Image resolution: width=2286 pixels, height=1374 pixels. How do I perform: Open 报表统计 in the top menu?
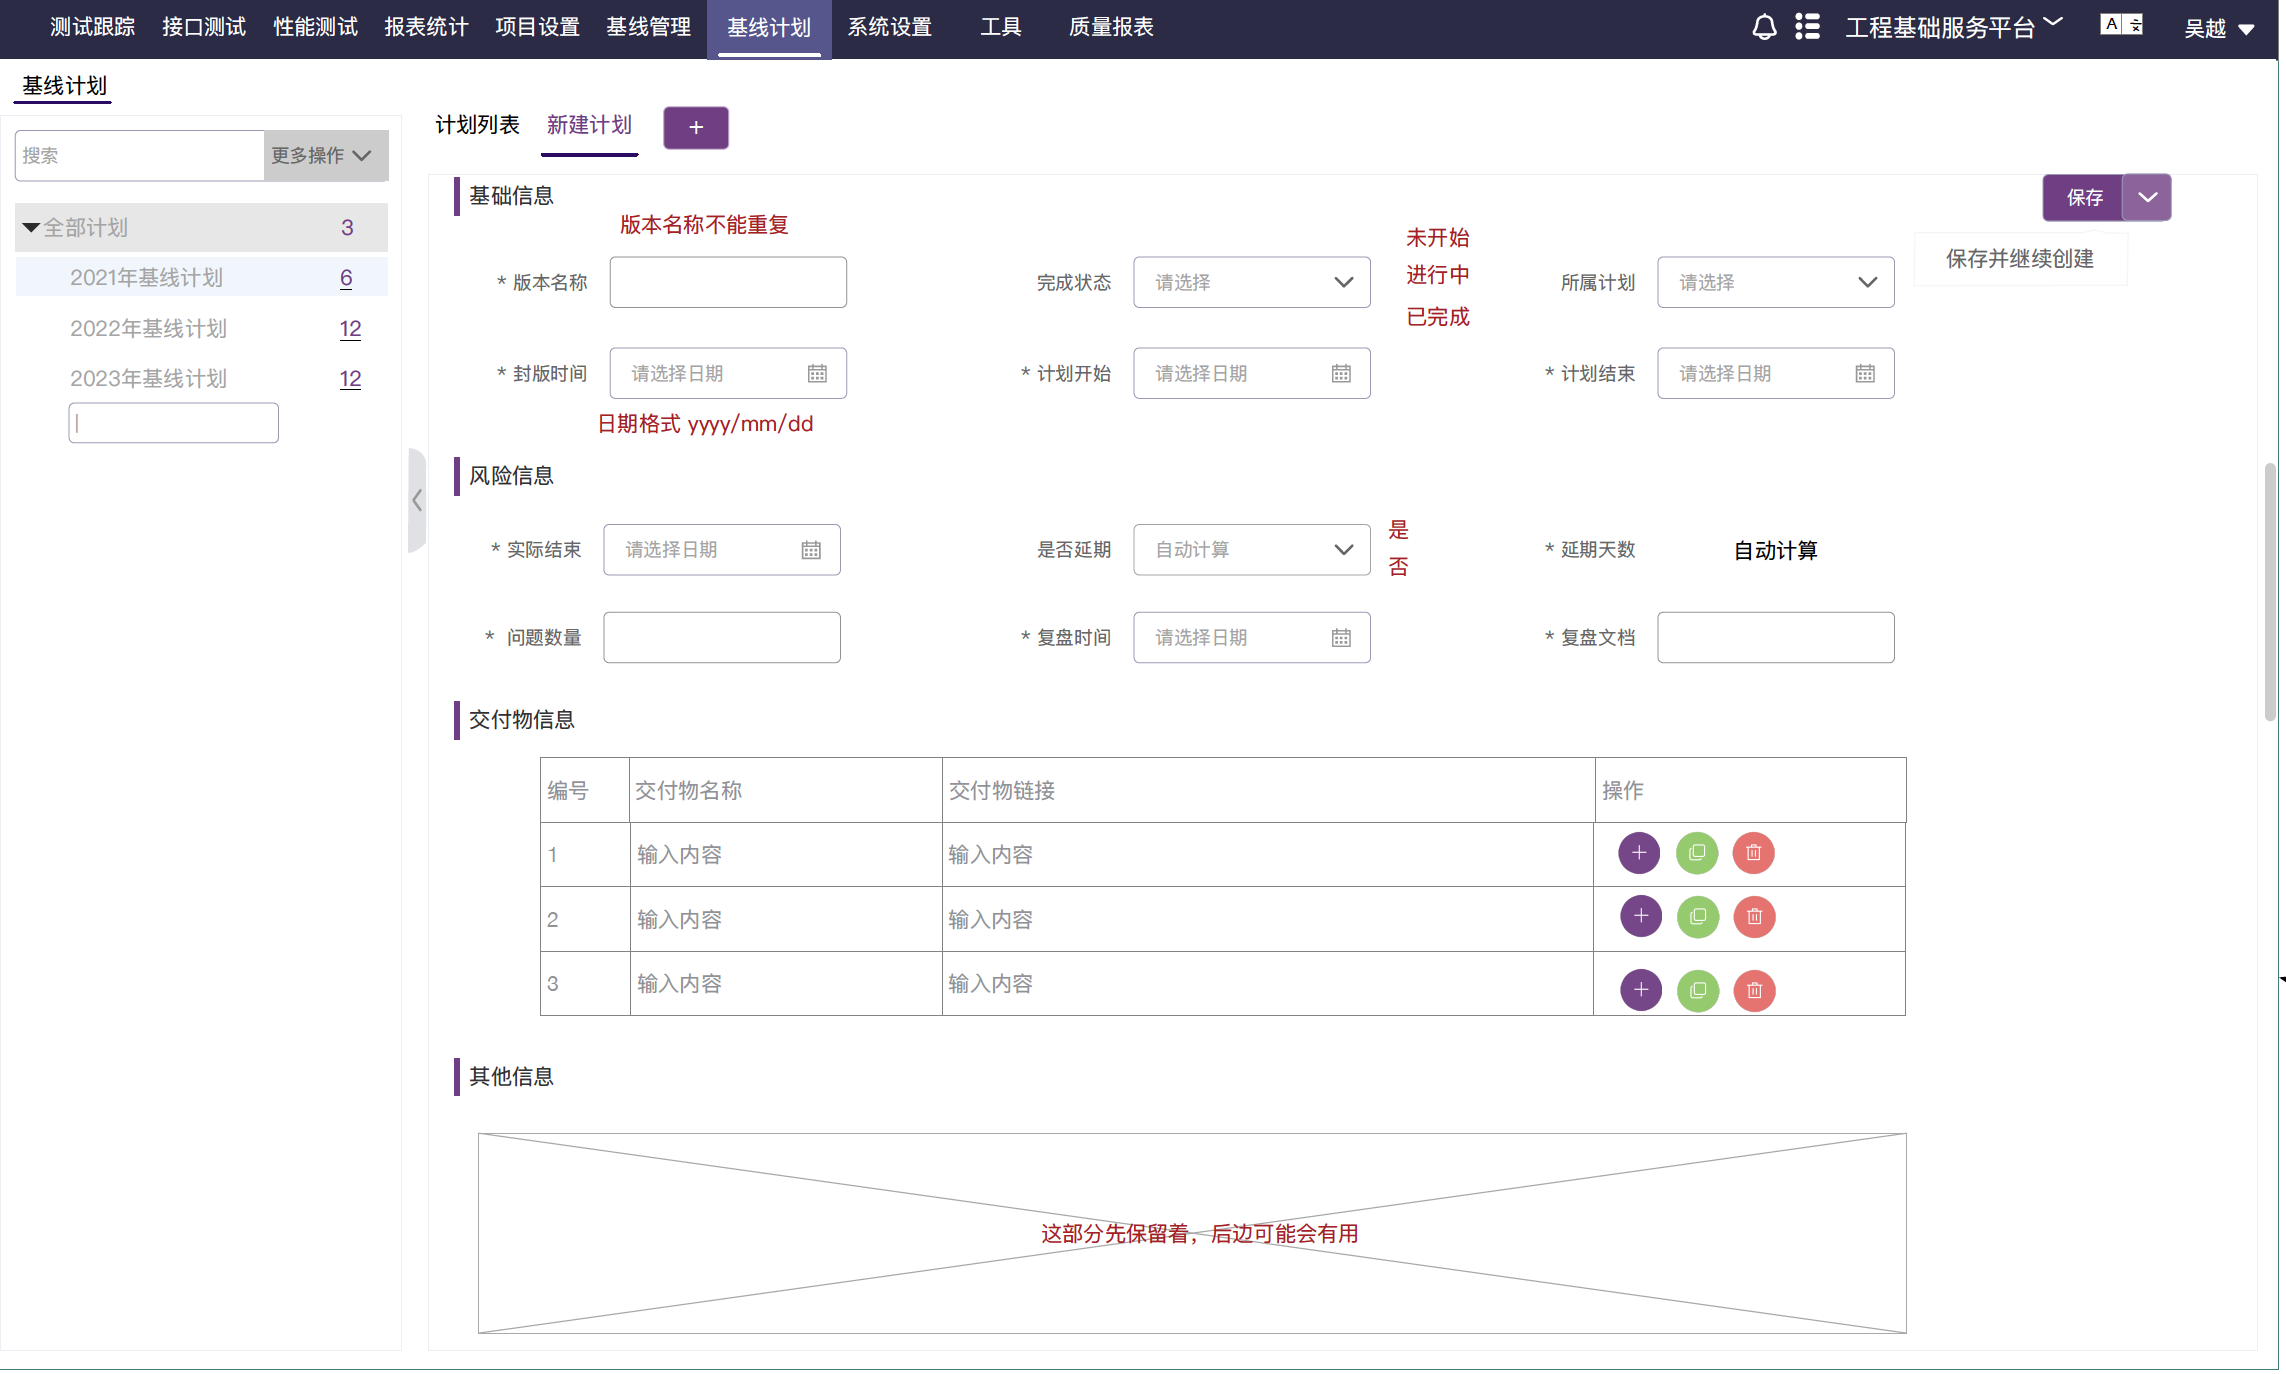click(426, 27)
